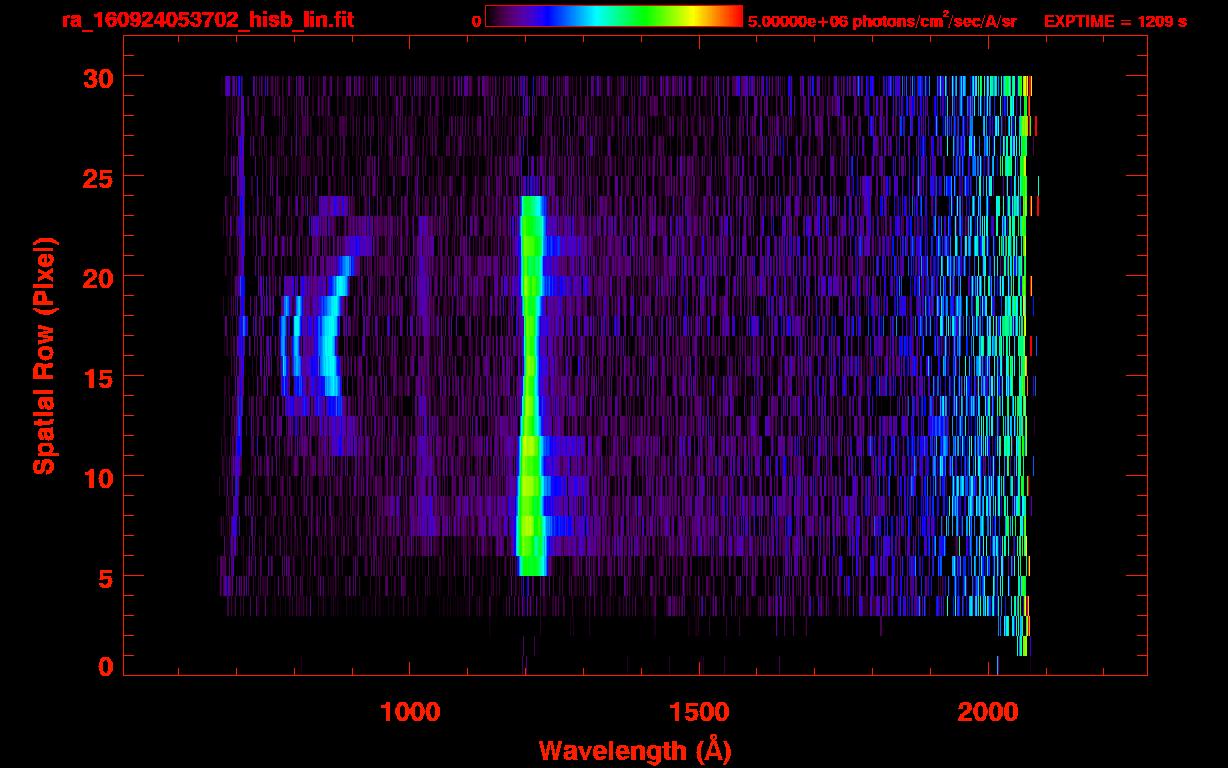
Task: Click the y-axis tick label 5
Action: [x=106, y=577]
